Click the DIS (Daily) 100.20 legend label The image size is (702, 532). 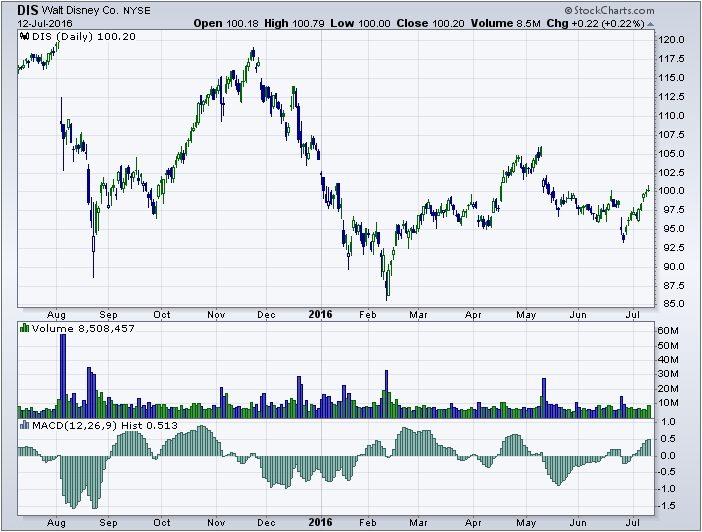pyautogui.click(x=84, y=36)
